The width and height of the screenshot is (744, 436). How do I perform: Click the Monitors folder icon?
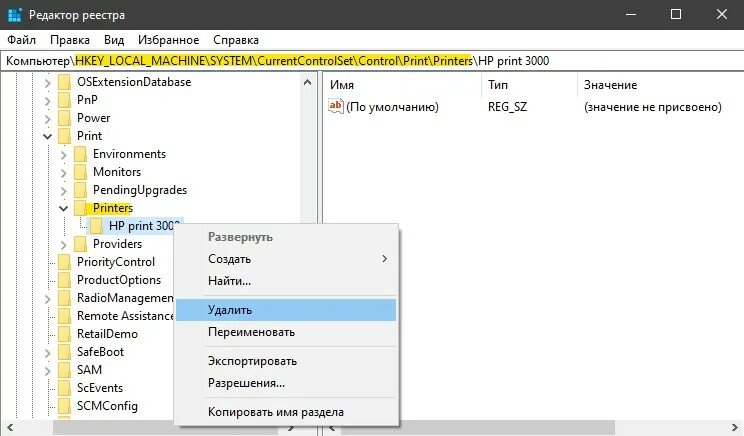(81, 172)
